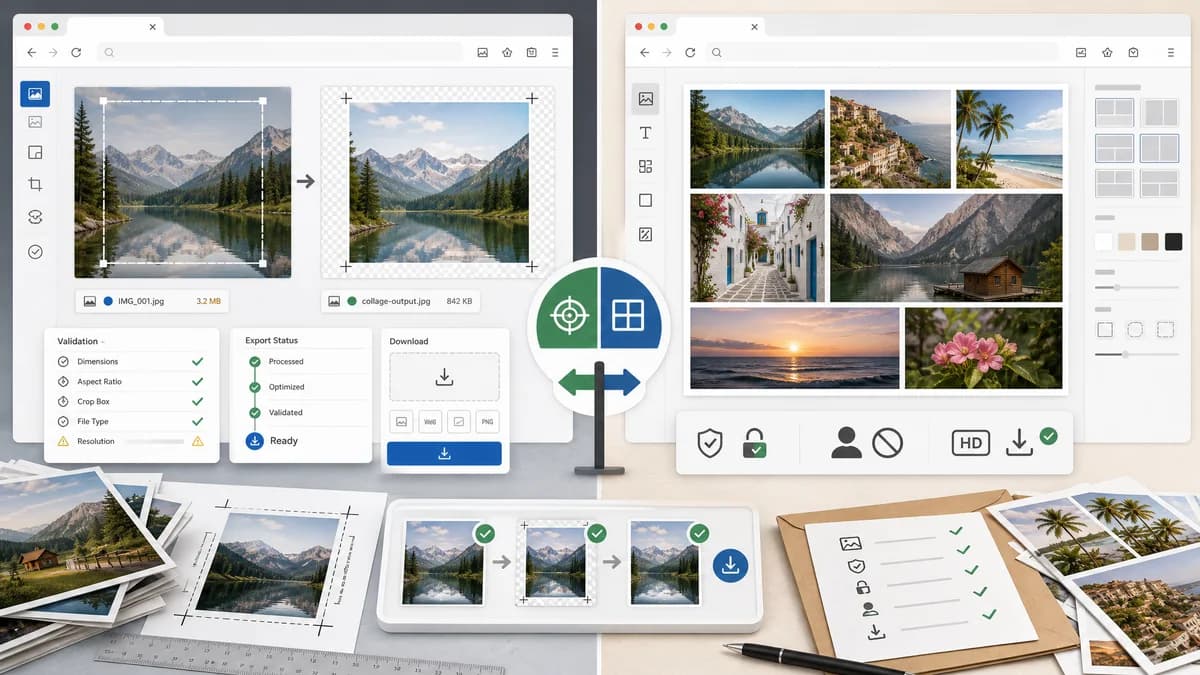Select the active image tool in crop editor sidebar
The height and width of the screenshot is (675, 1200).
35,94
